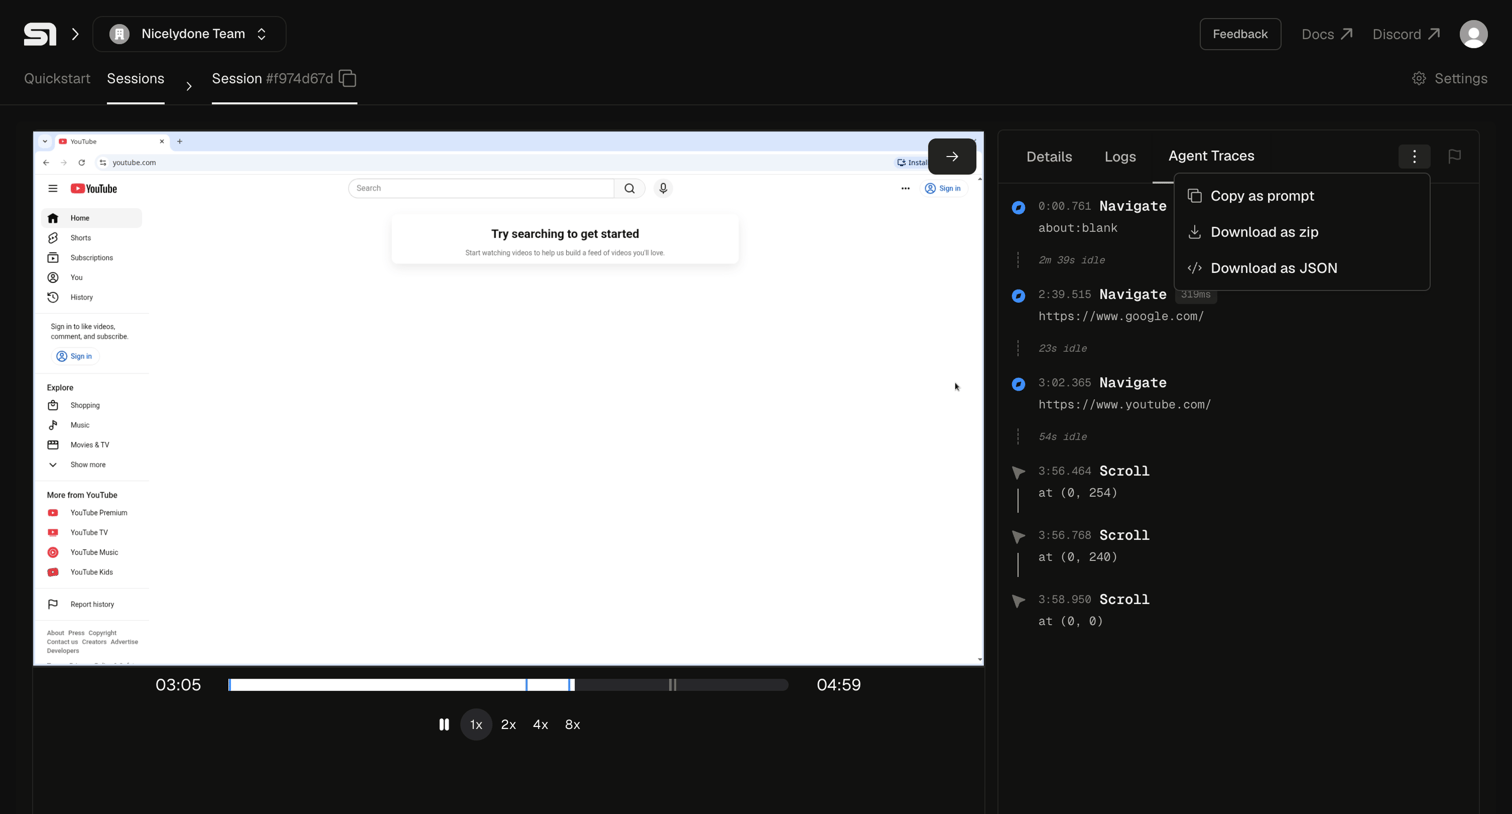Choose Copy as prompt from menu
Image resolution: width=1512 pixels, height=814 pixels.
tap(1301, 196)
